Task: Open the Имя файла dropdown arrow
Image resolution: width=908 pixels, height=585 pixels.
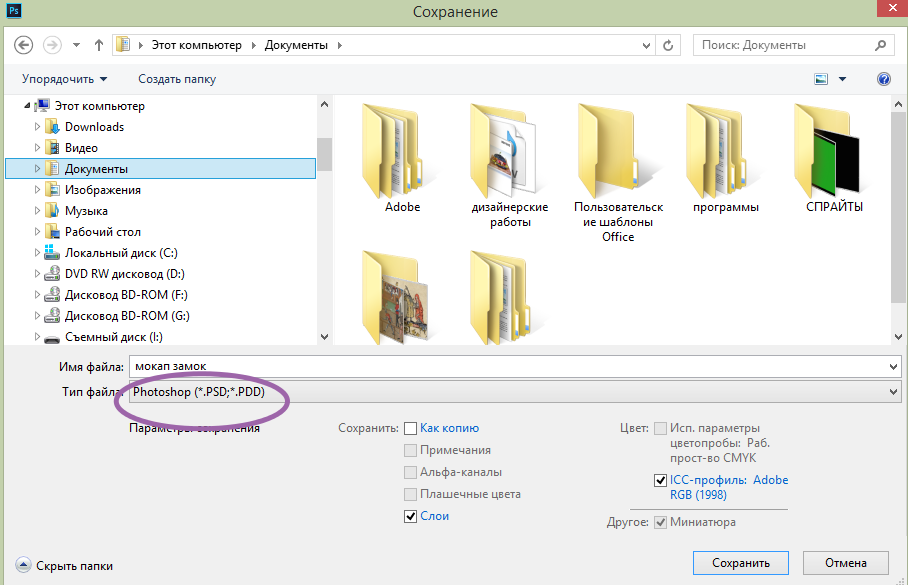Action: pos(894,367)
